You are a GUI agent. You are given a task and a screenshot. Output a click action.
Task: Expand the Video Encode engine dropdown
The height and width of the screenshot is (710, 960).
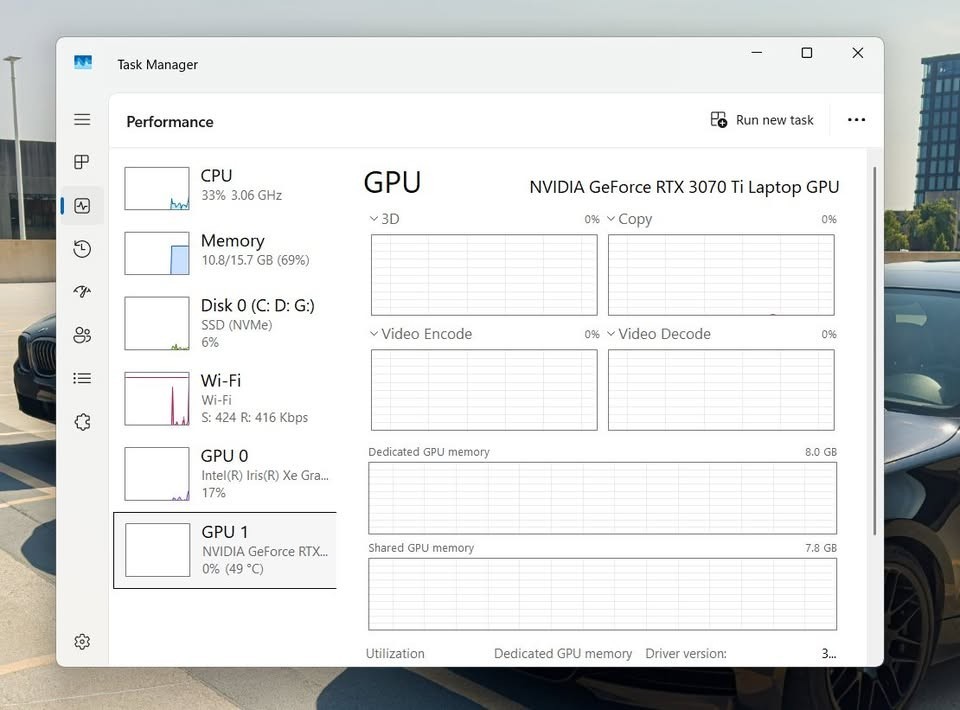(x=421, y=334)
